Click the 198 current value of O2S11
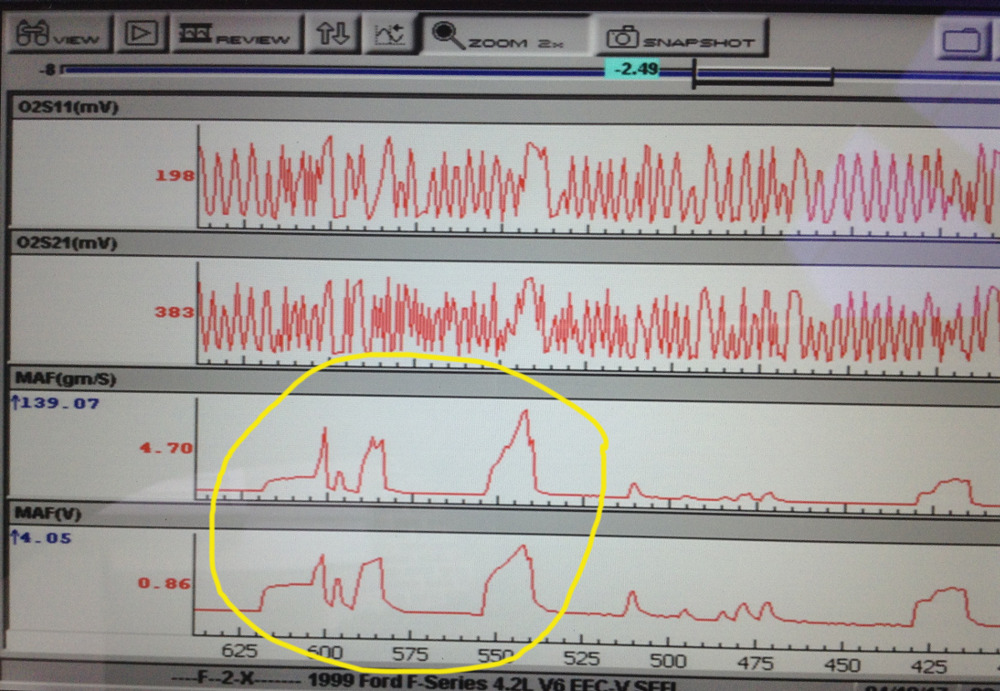 pos(174,177)
